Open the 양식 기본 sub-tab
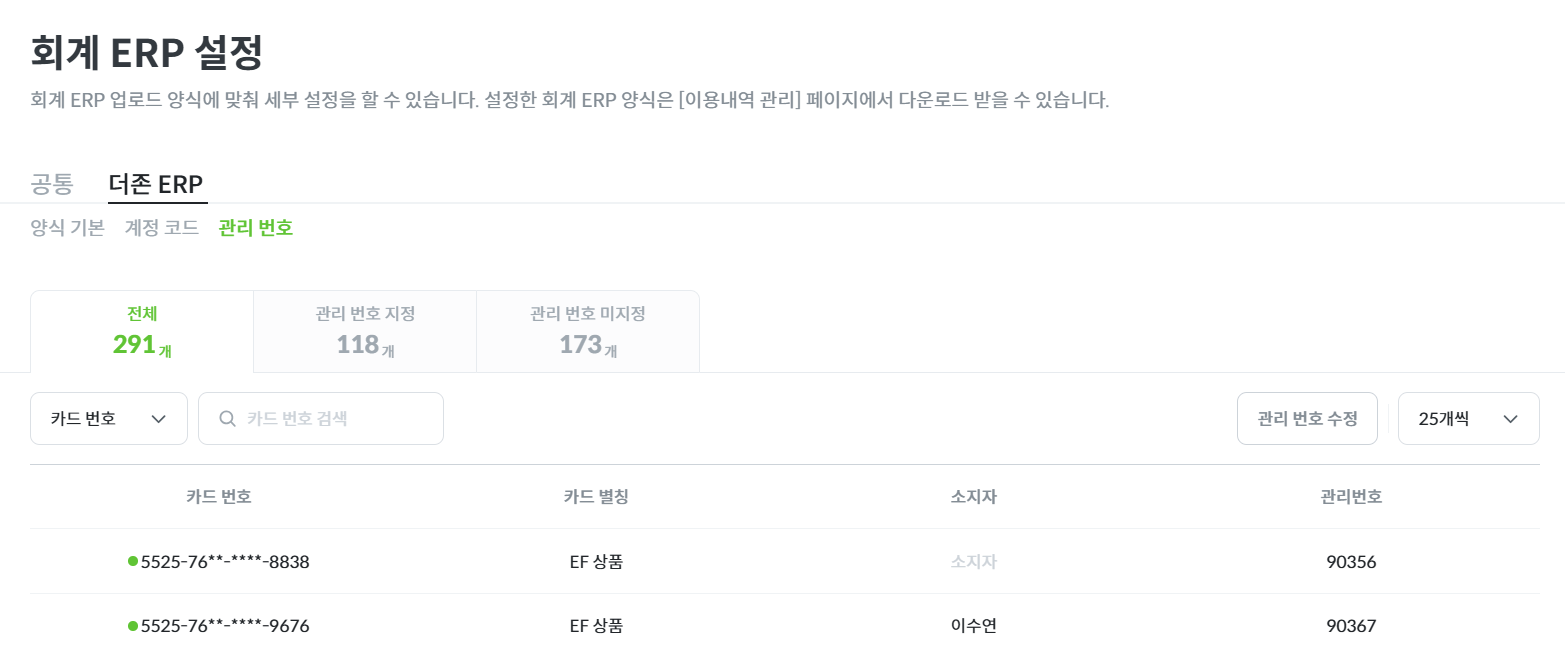This screenshot has height=652, width=1565. [x=68, y=228]
